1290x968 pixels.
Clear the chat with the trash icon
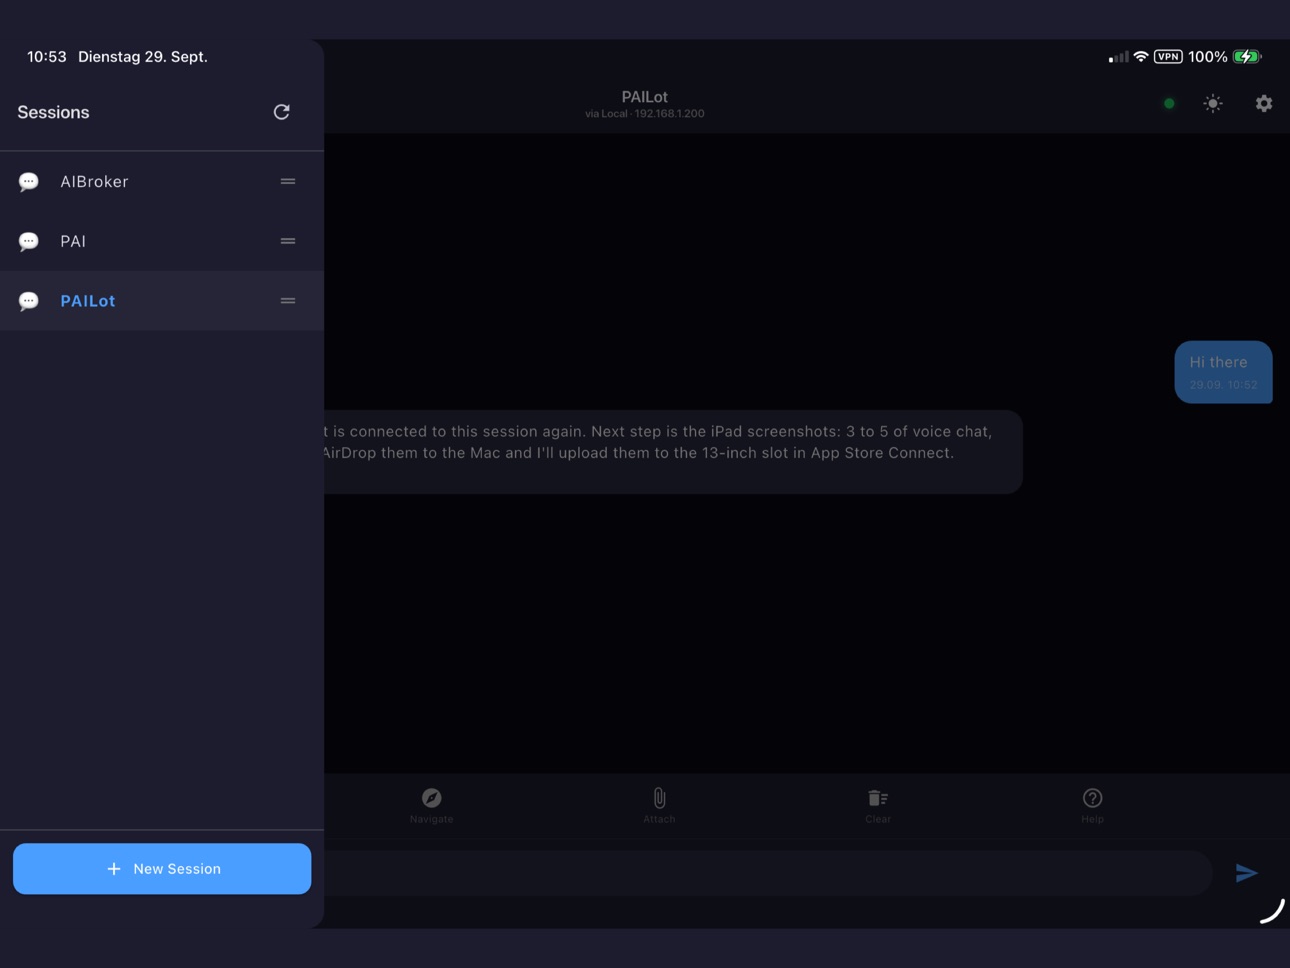point(878,805)
